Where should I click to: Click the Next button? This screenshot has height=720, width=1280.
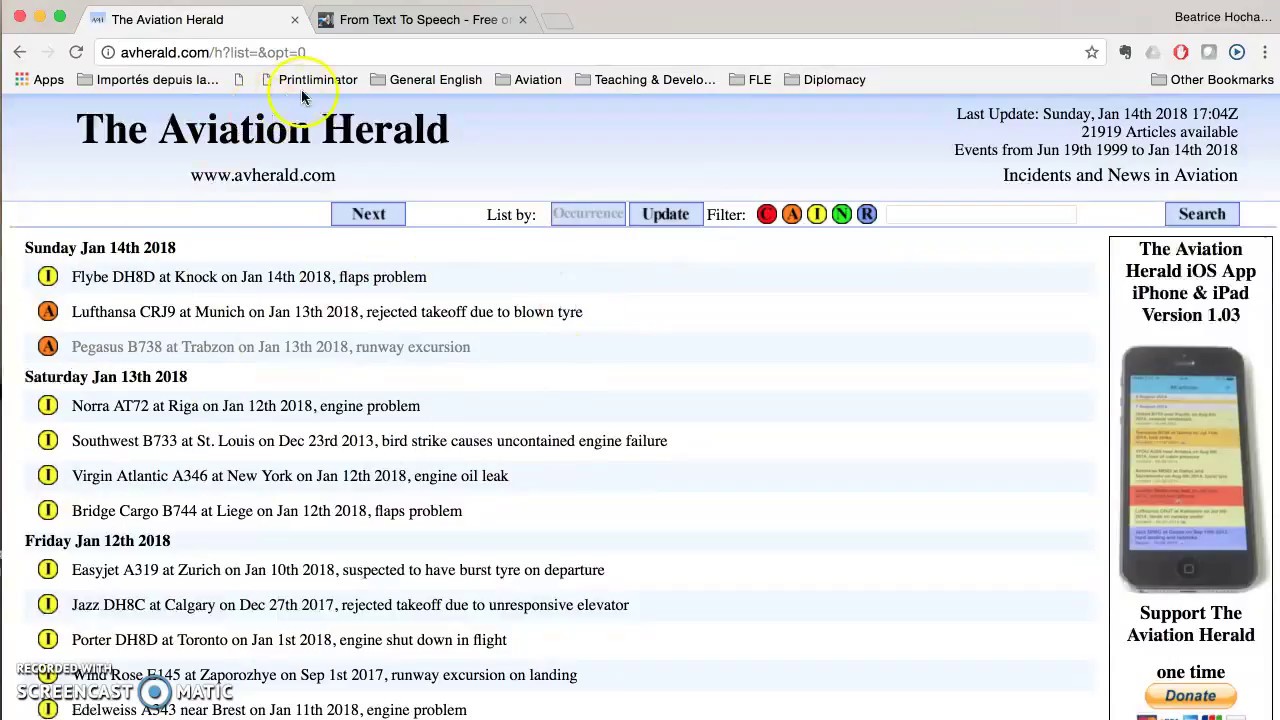[368, 214]
